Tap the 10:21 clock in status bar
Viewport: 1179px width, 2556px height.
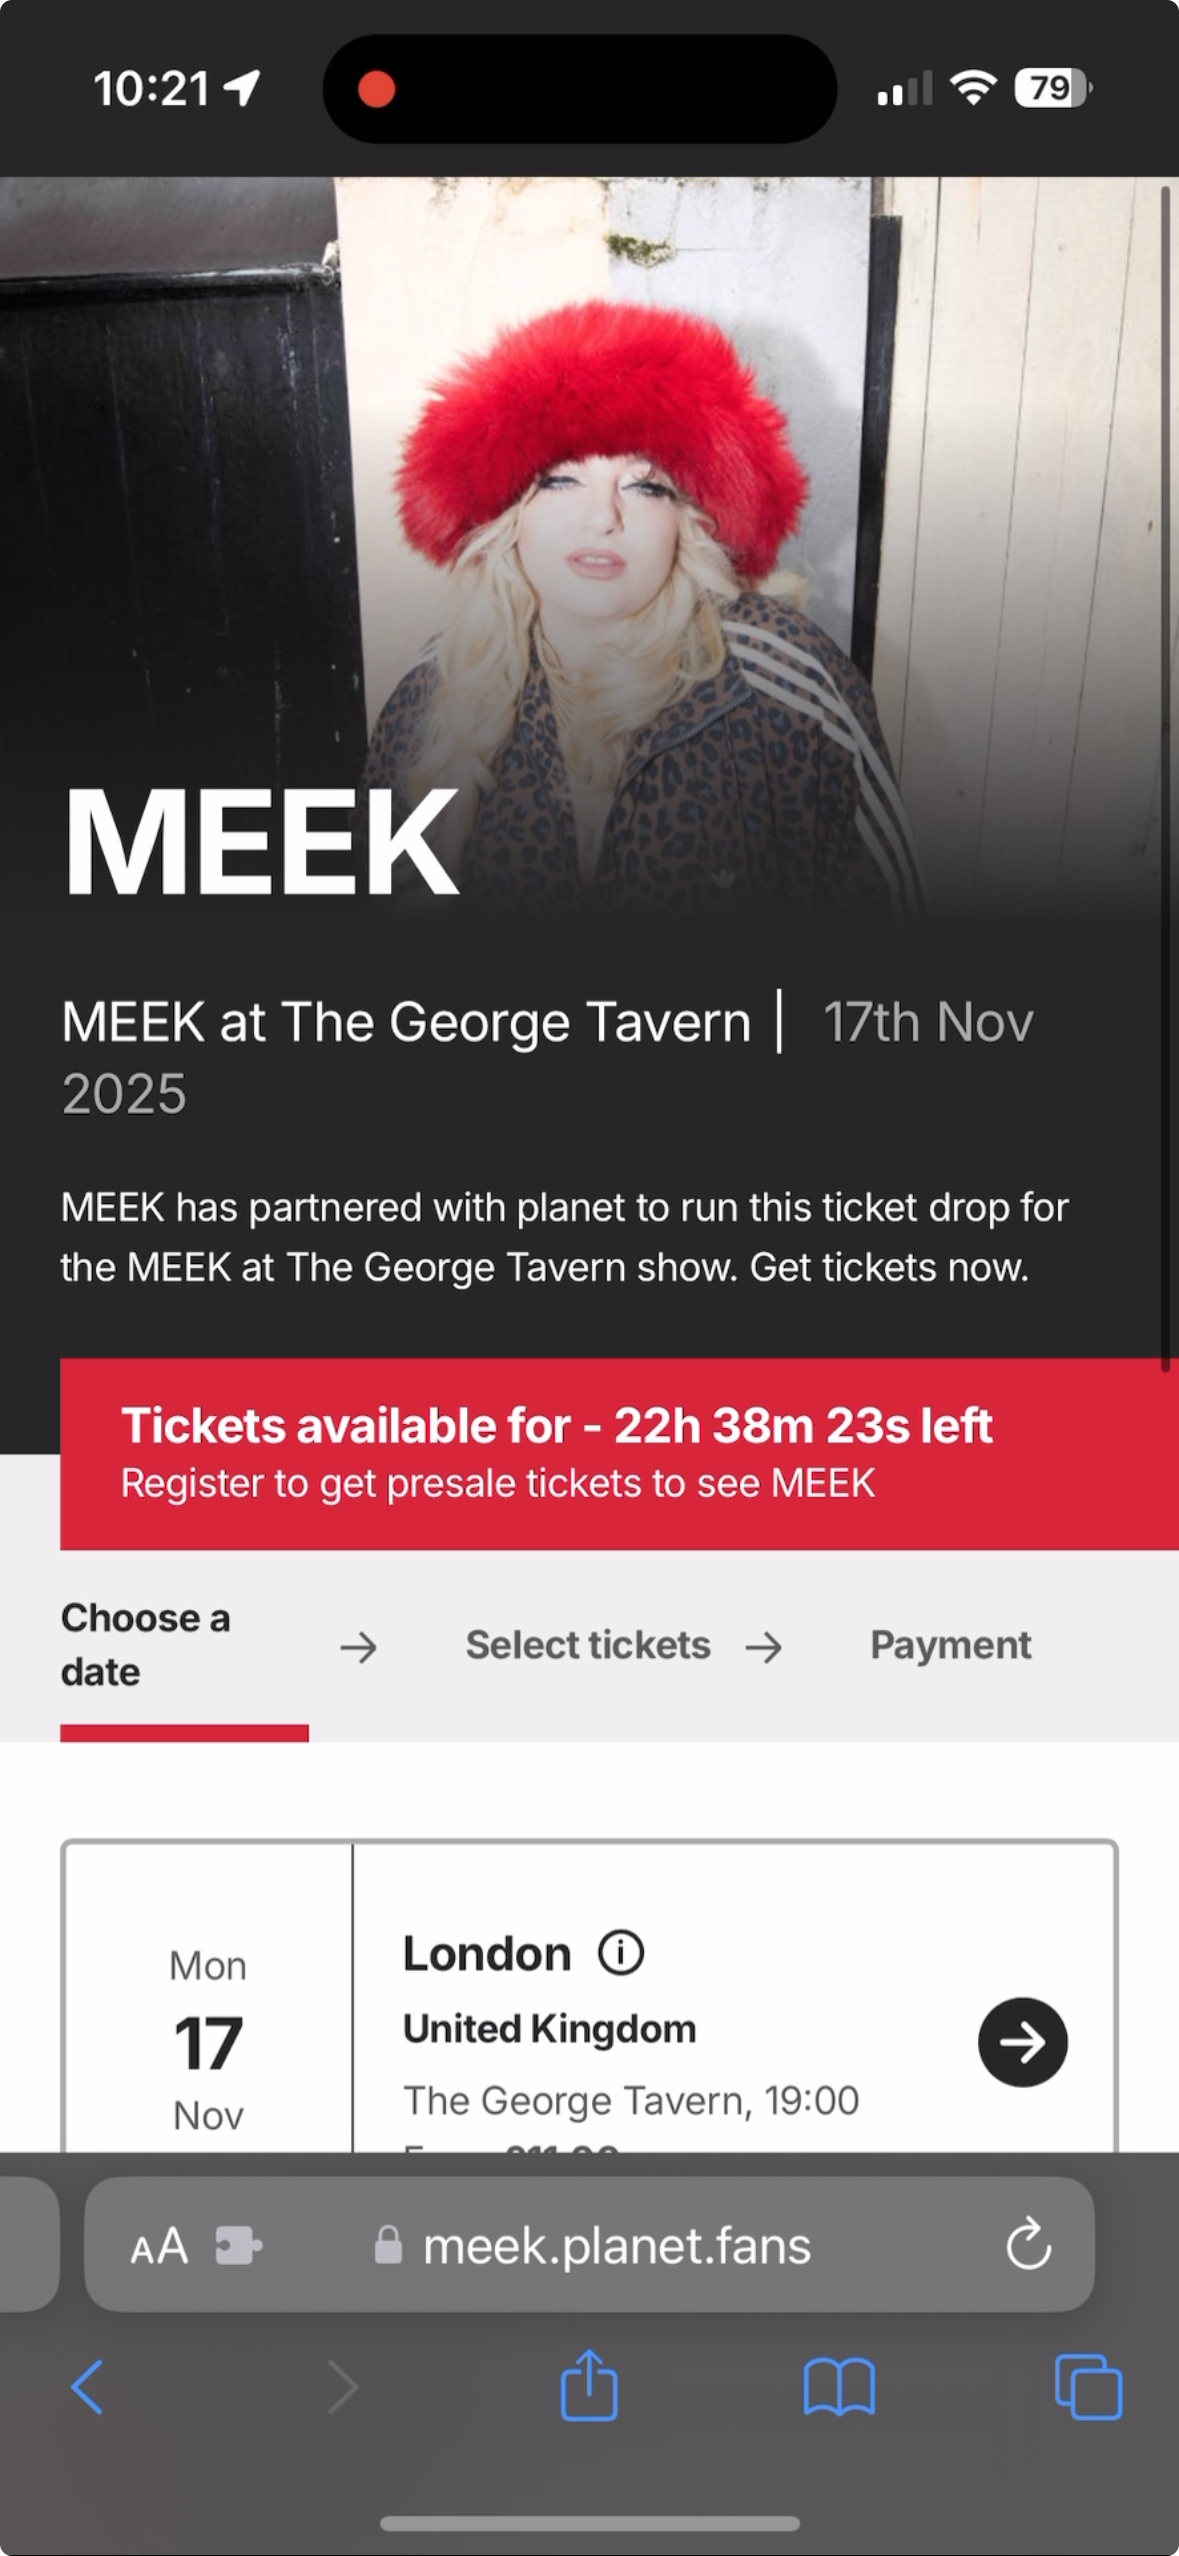(152, 89)
